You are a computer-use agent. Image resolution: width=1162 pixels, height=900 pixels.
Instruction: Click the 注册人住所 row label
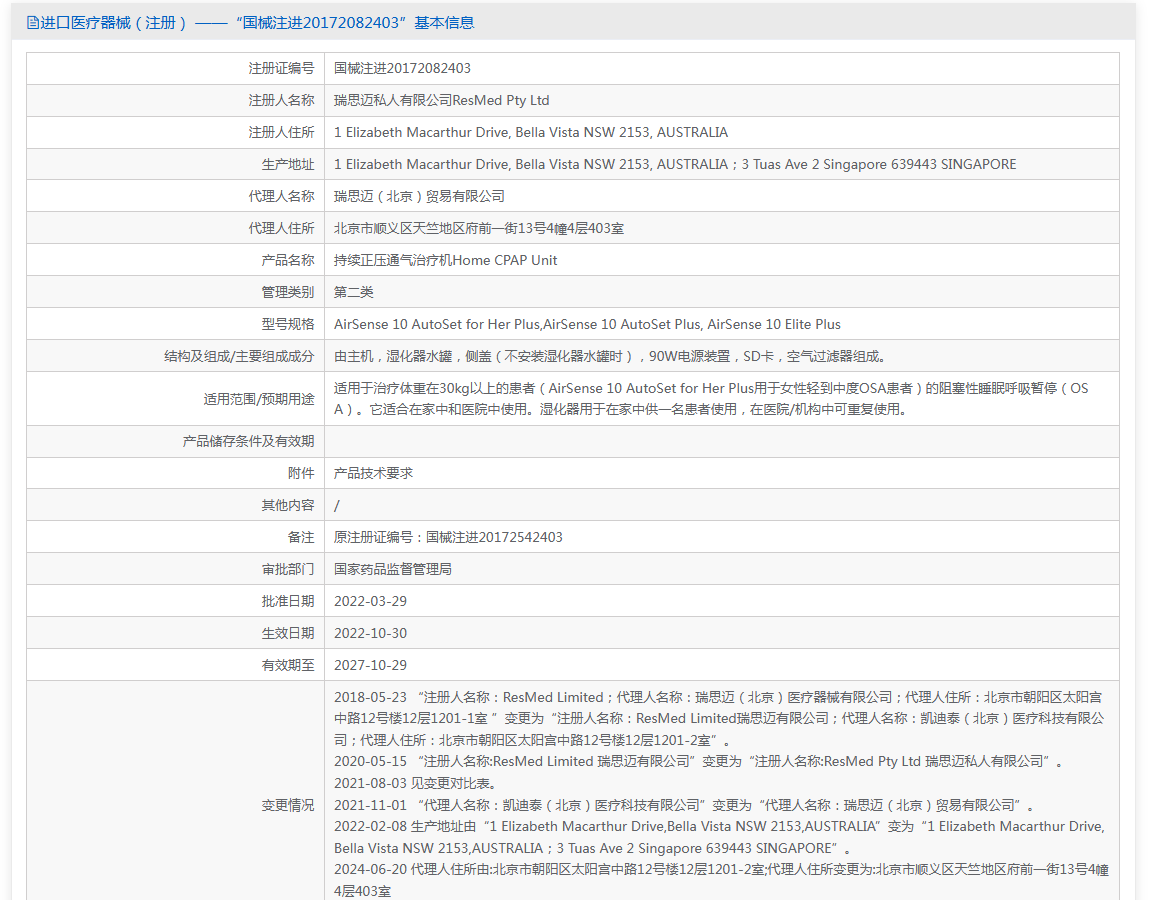281,132
